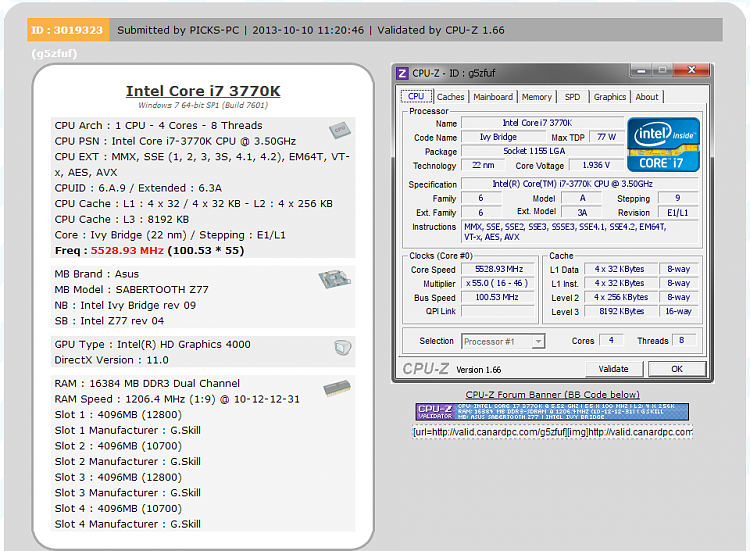Click the Revision E1/L1 value

[x=677, y=212]
